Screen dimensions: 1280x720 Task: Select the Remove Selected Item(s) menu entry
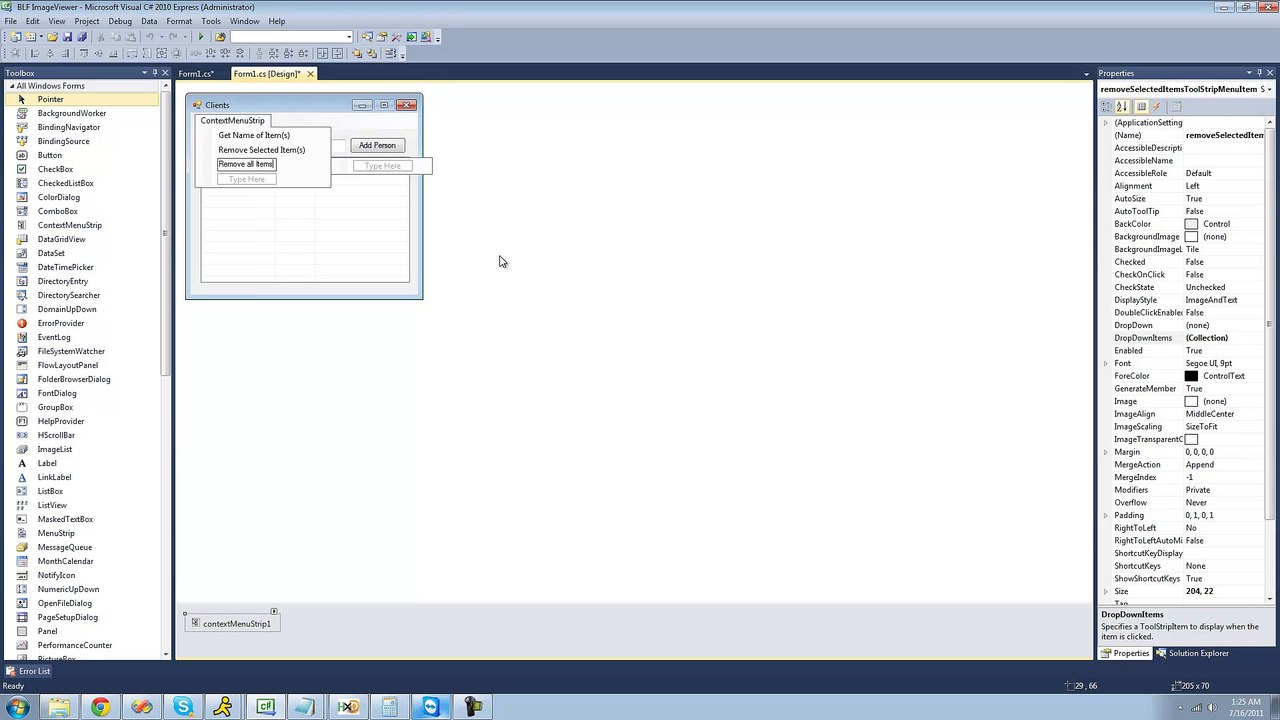point(262,150)
